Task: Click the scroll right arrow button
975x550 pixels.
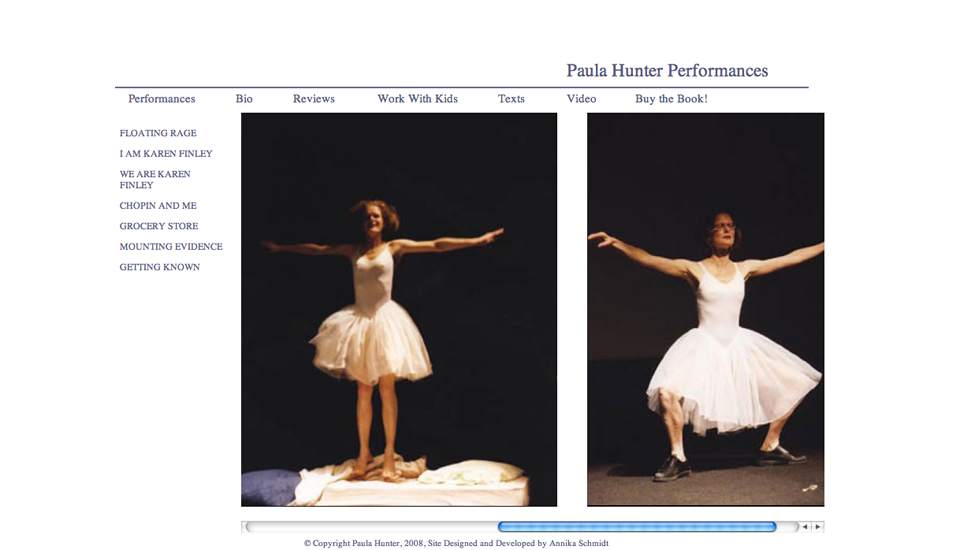Action: (817, 527)
